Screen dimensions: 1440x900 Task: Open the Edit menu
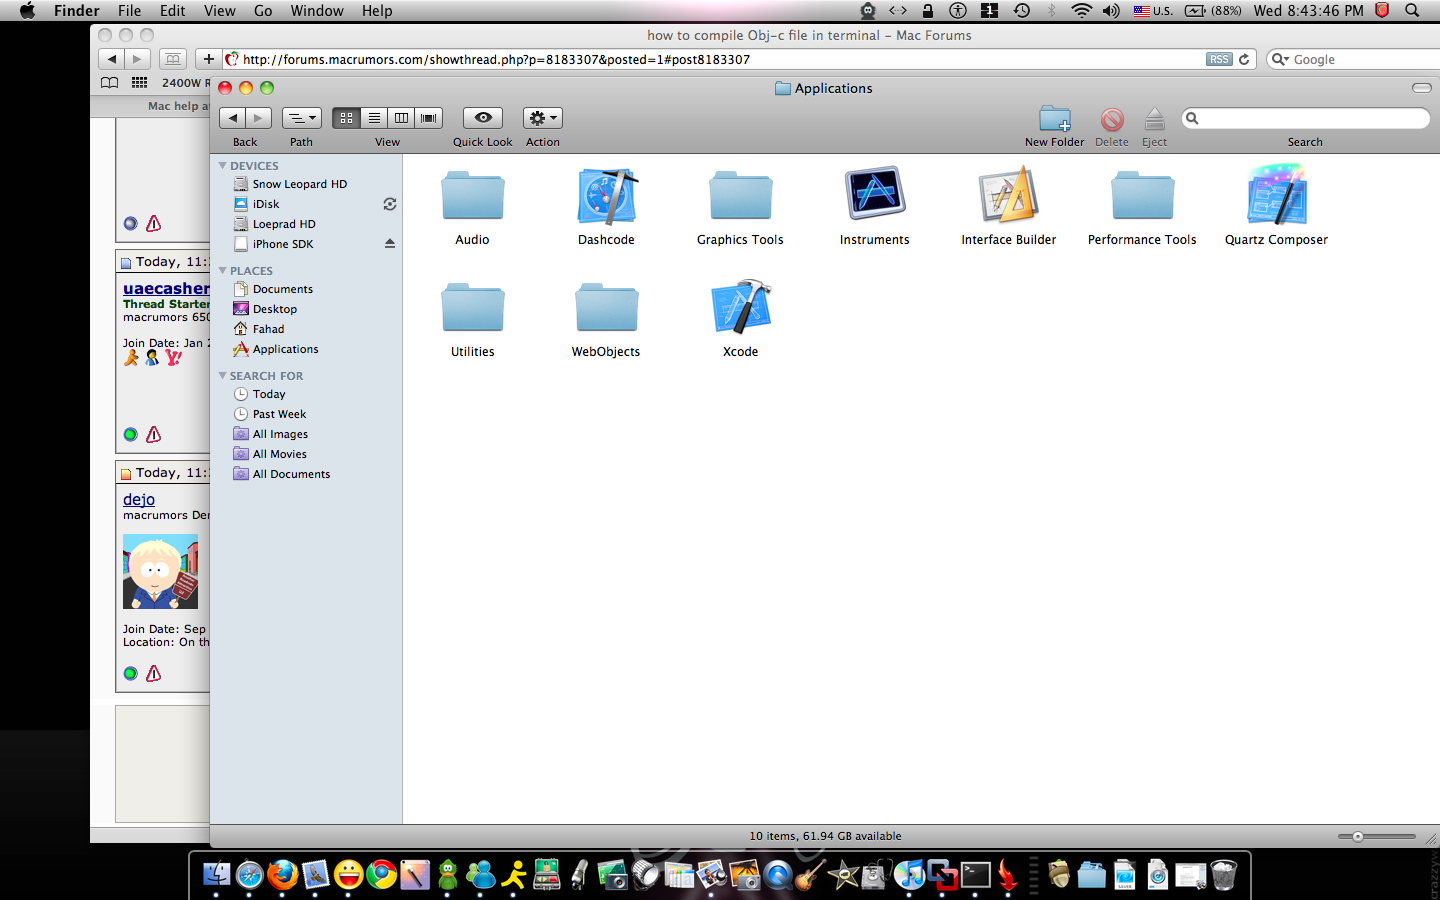pos(173,11)
